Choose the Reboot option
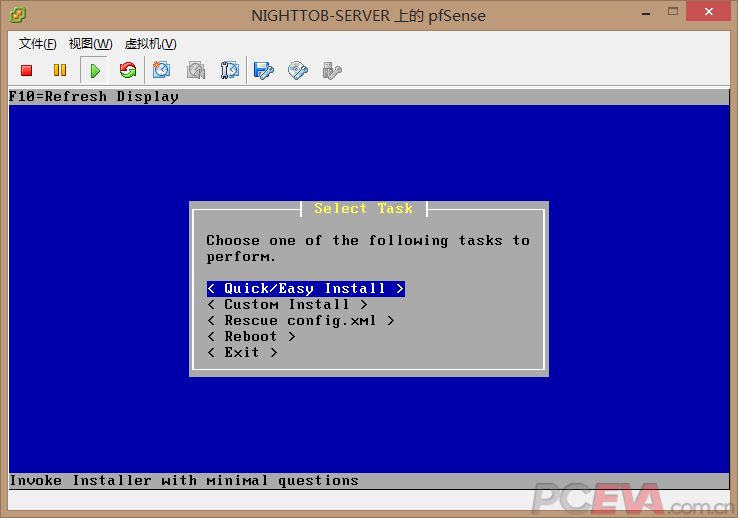The width and height of the screenshot is (738, 518). [x=251, y=337]
